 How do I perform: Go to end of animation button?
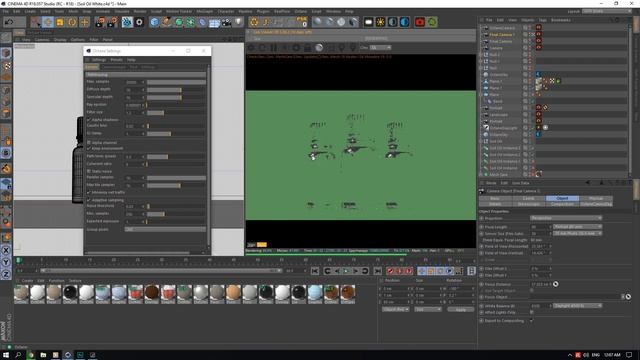pyautogui.click(x=378, y=271)
